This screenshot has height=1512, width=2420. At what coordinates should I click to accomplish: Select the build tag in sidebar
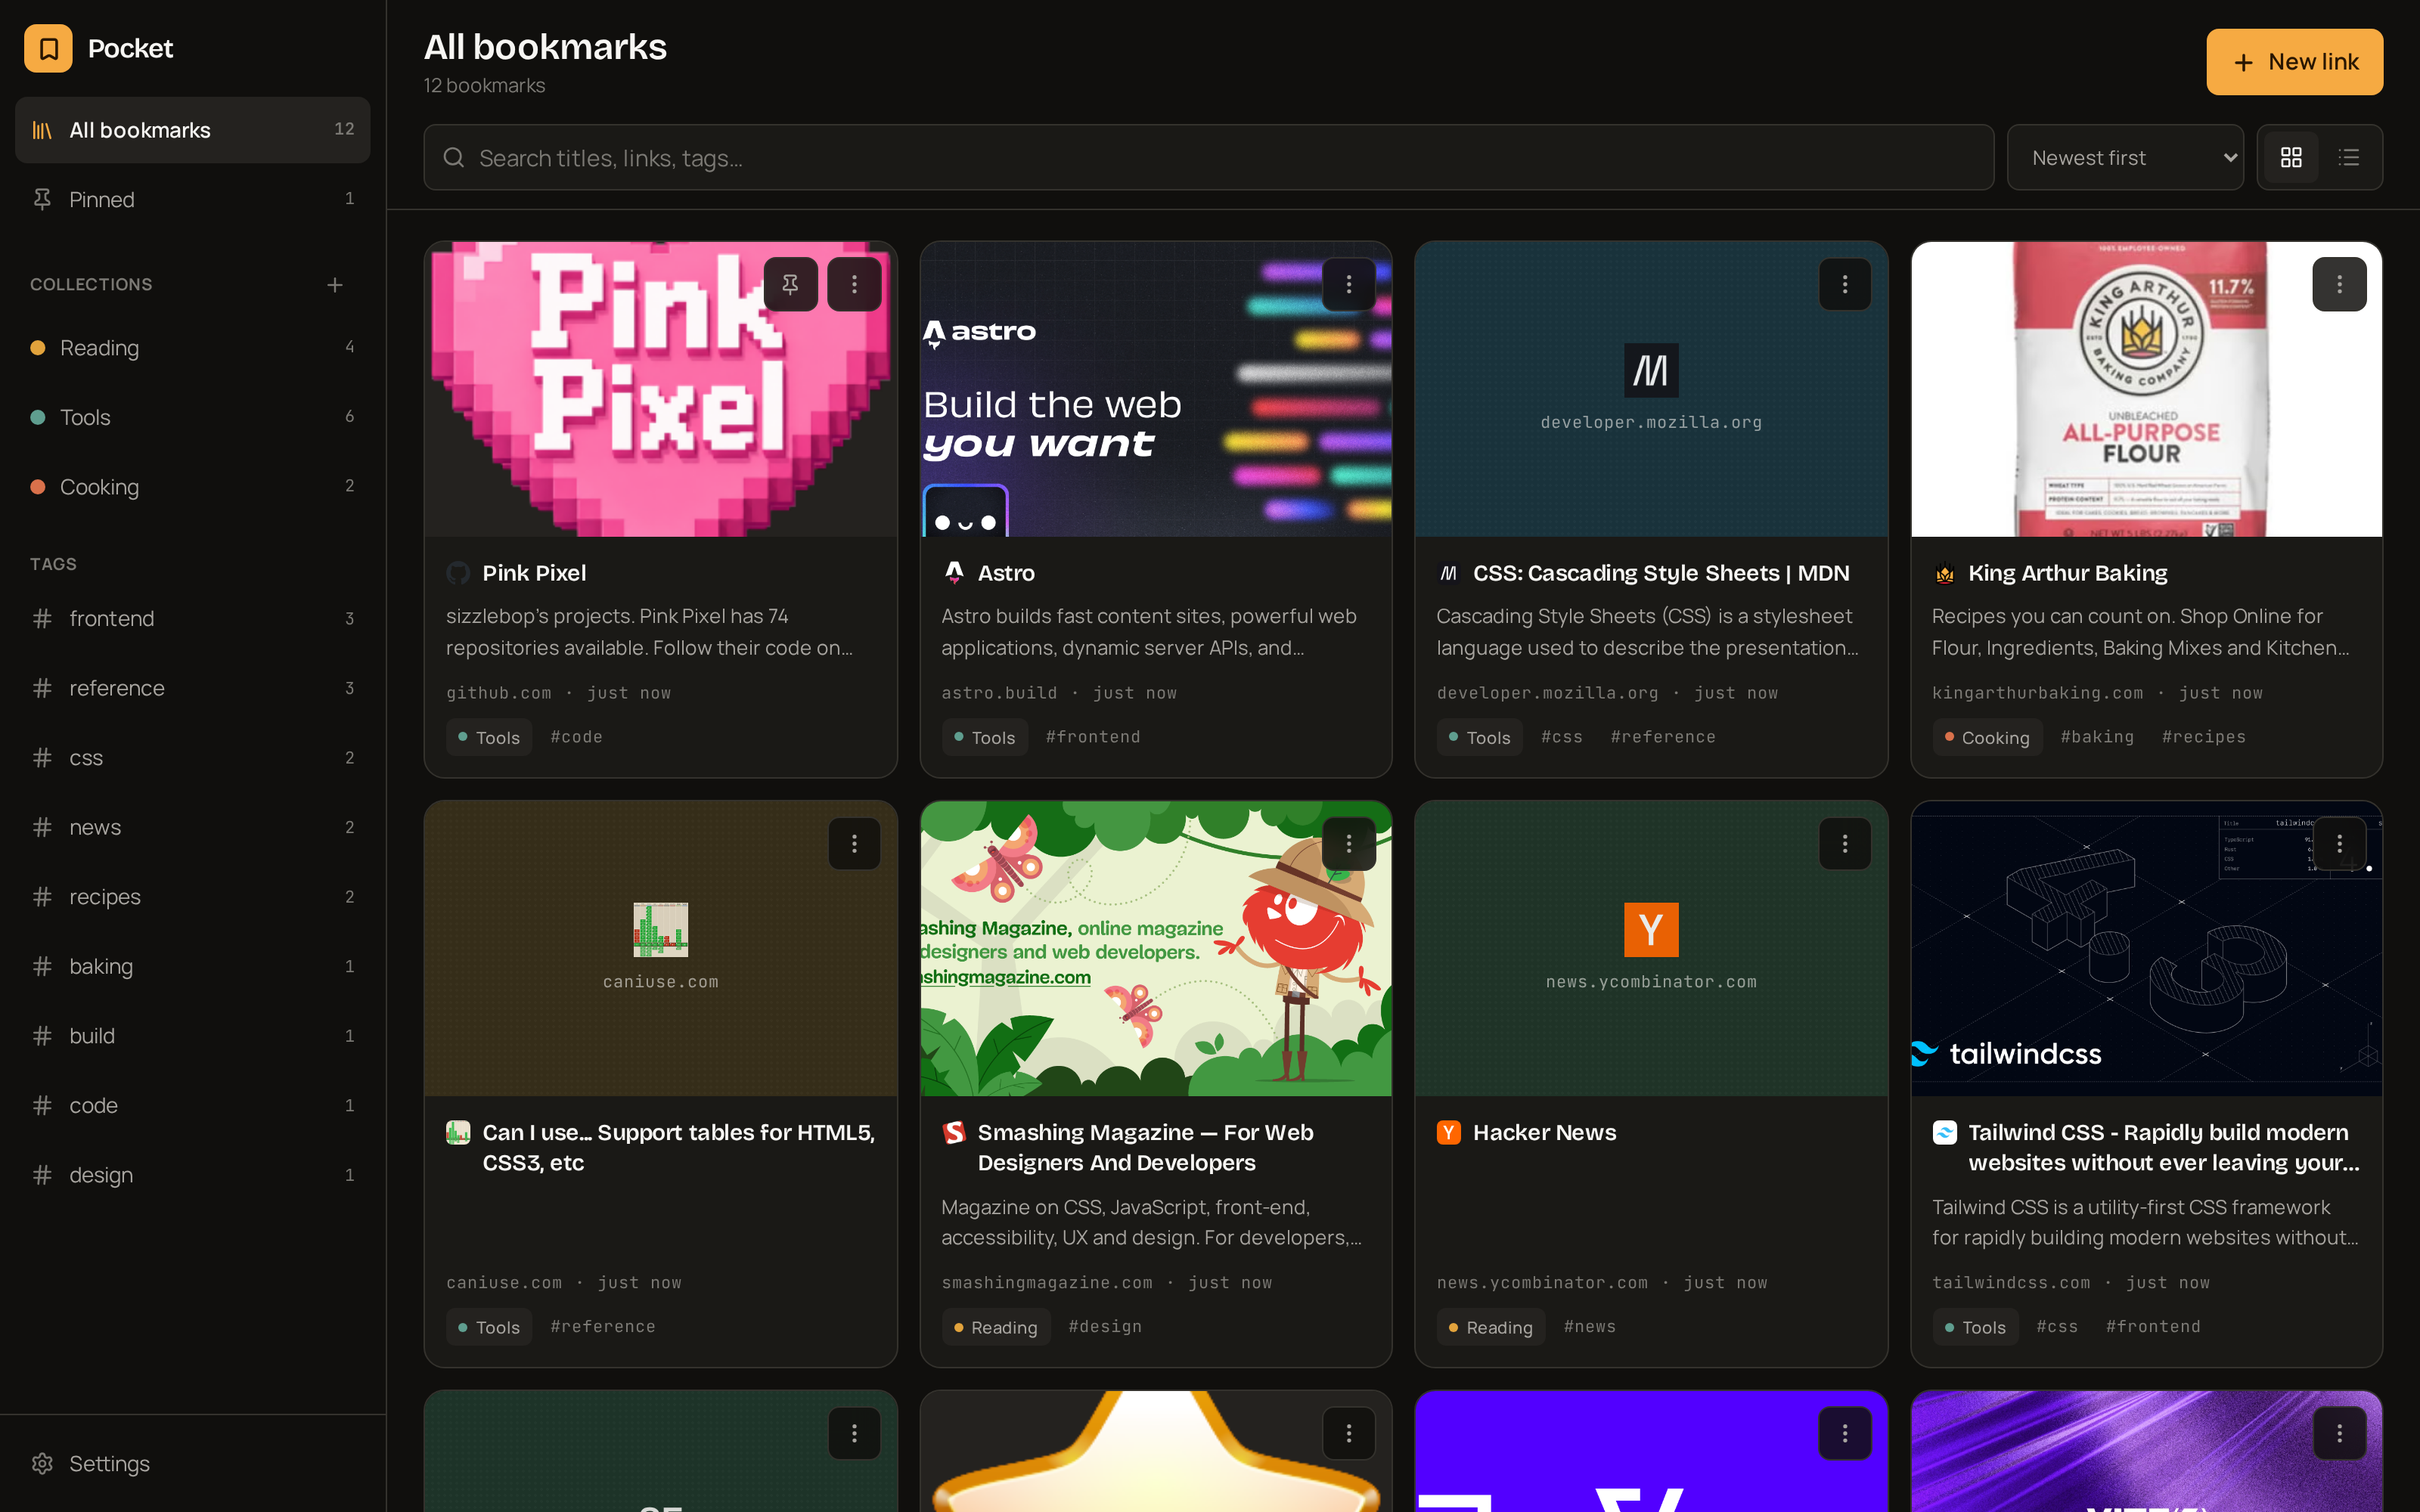click(192, 1036)
